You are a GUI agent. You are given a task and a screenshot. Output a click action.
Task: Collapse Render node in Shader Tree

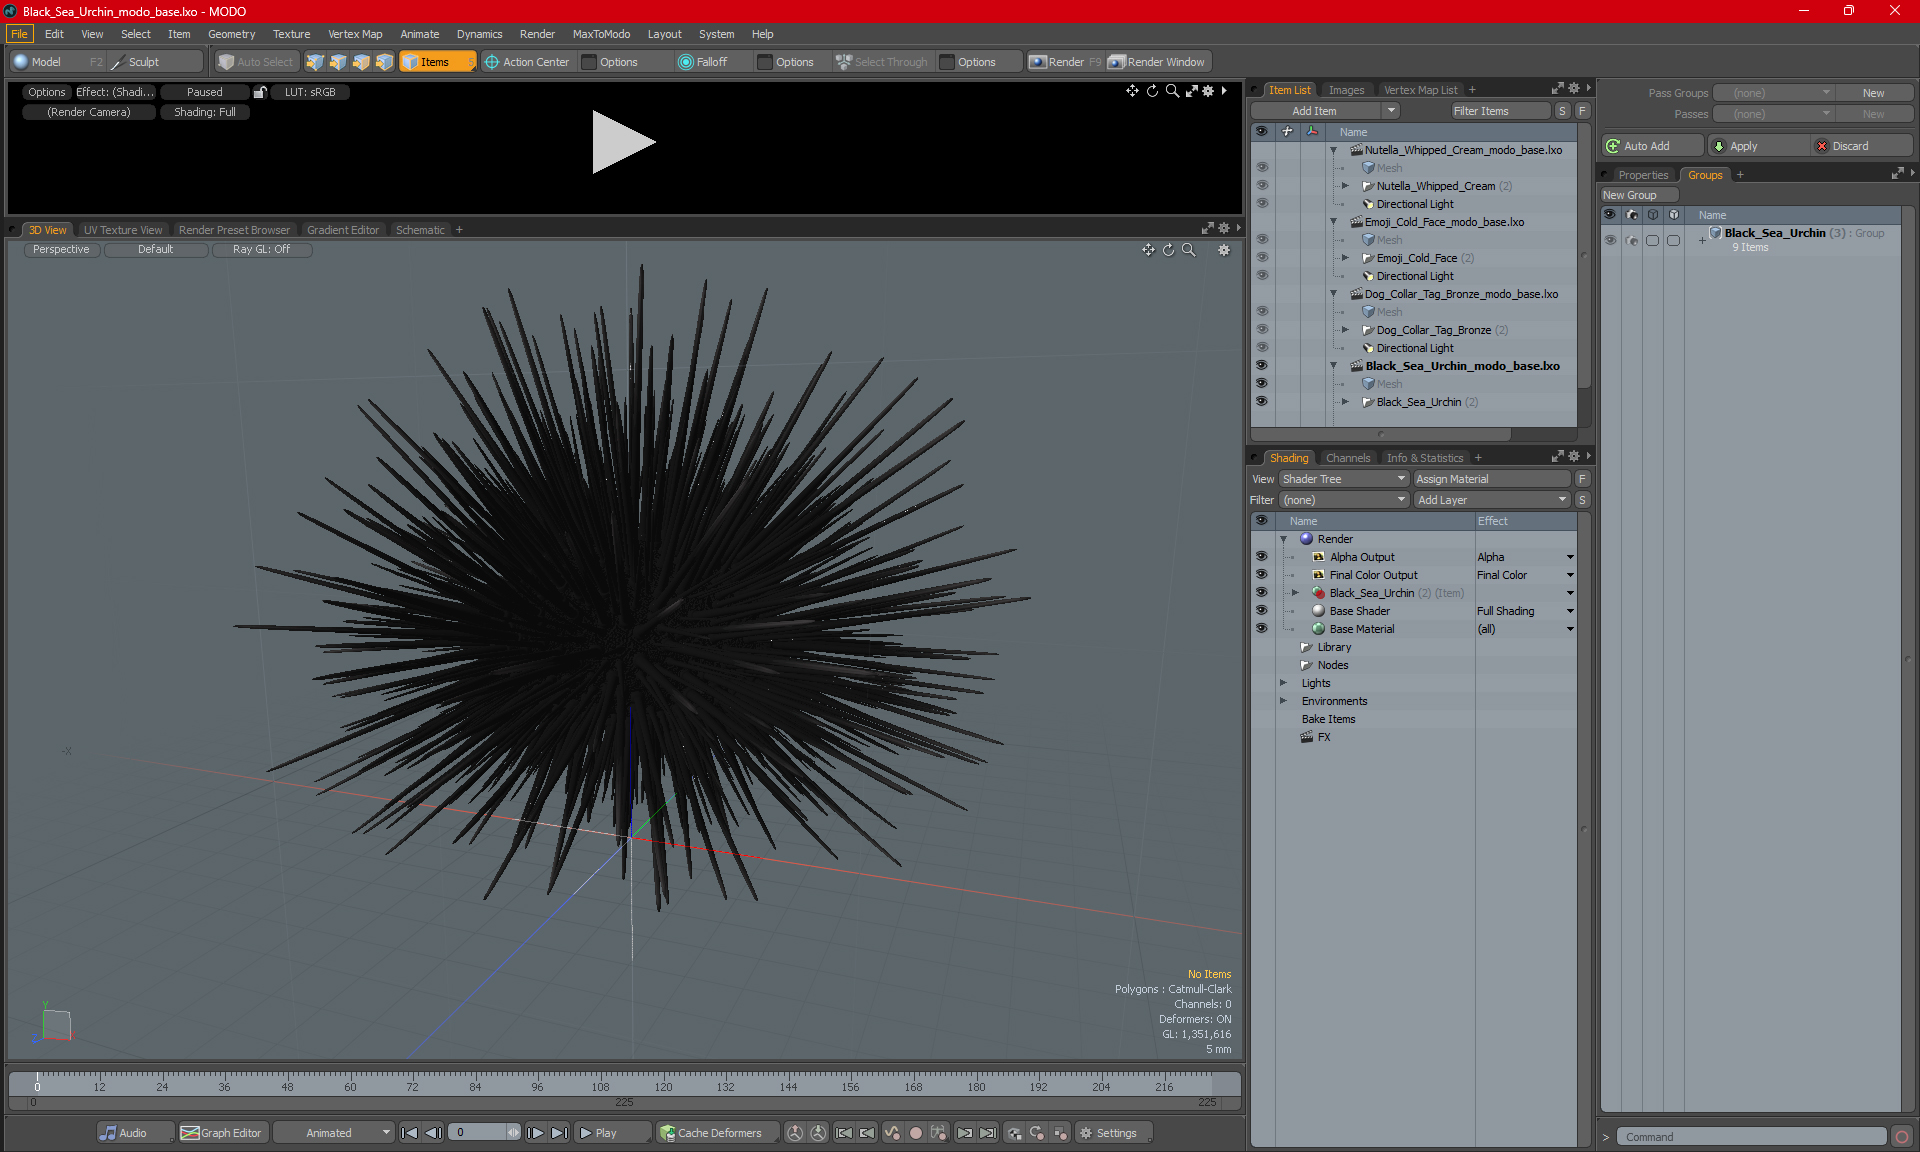[x=1283, y=539]
